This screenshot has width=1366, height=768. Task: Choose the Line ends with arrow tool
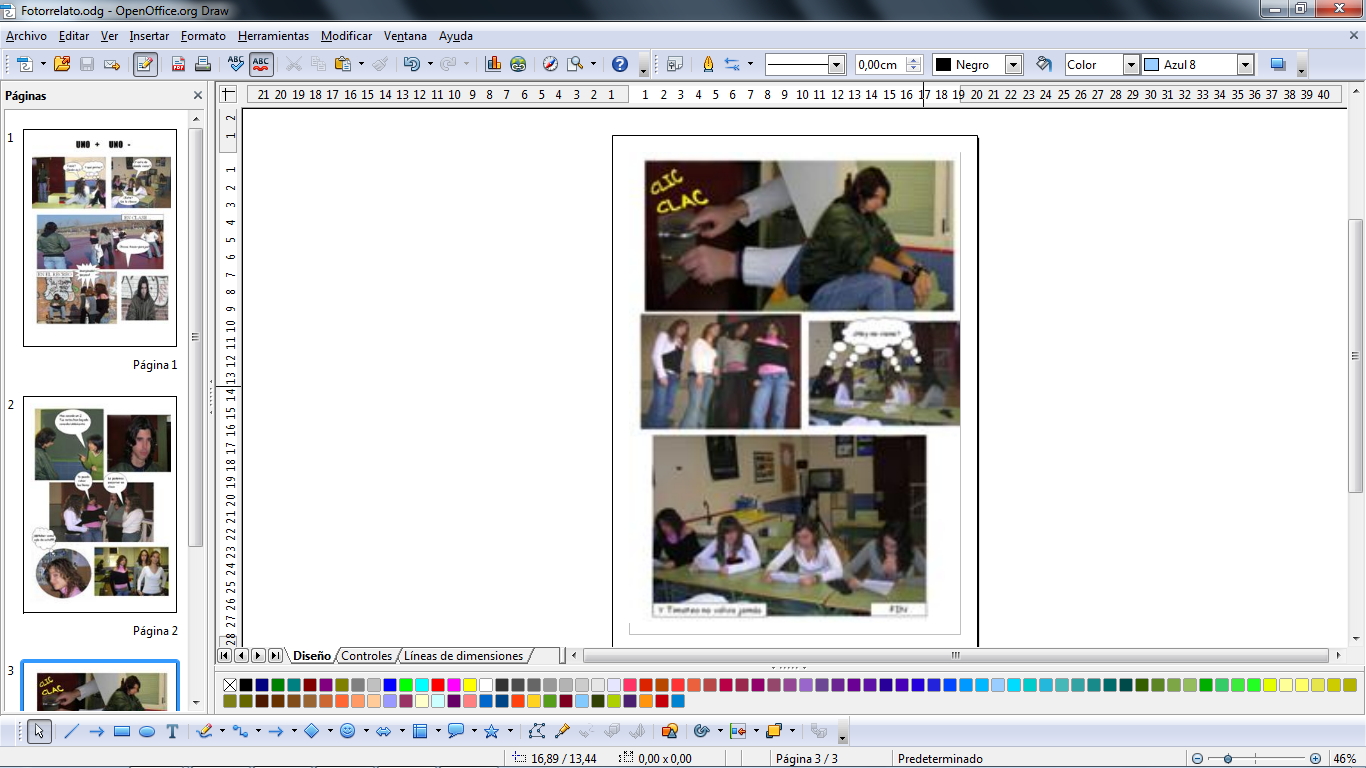97,731
